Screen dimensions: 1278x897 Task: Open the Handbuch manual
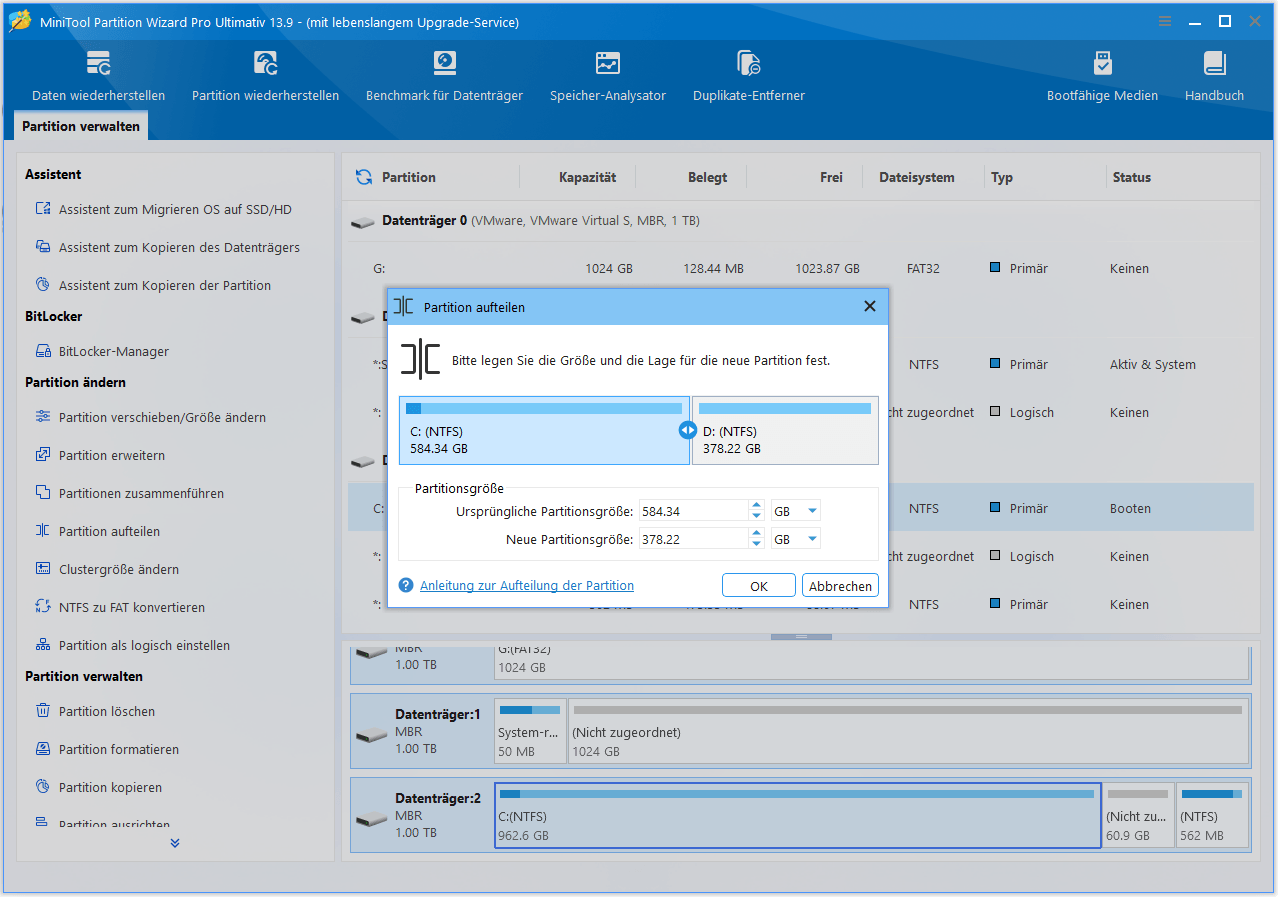tap(1214, 77)
